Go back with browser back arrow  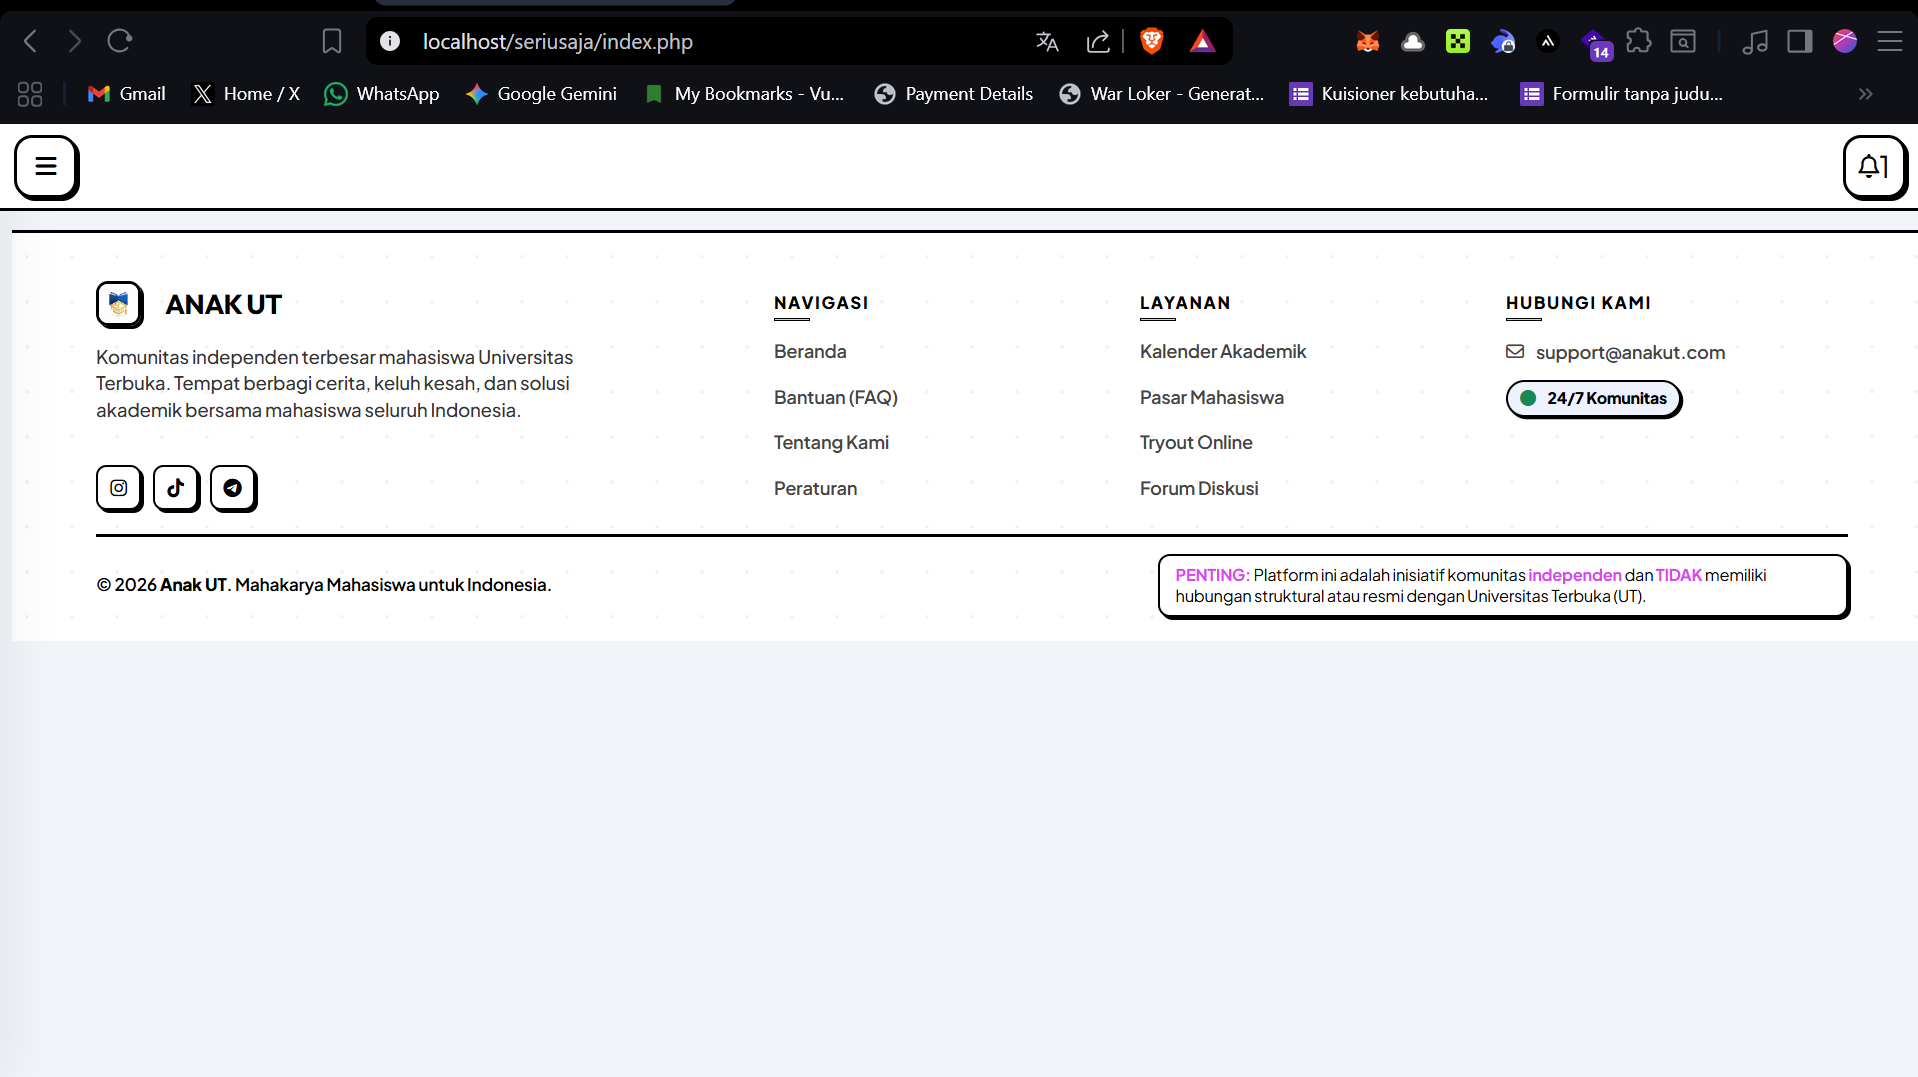coord(31,41)
